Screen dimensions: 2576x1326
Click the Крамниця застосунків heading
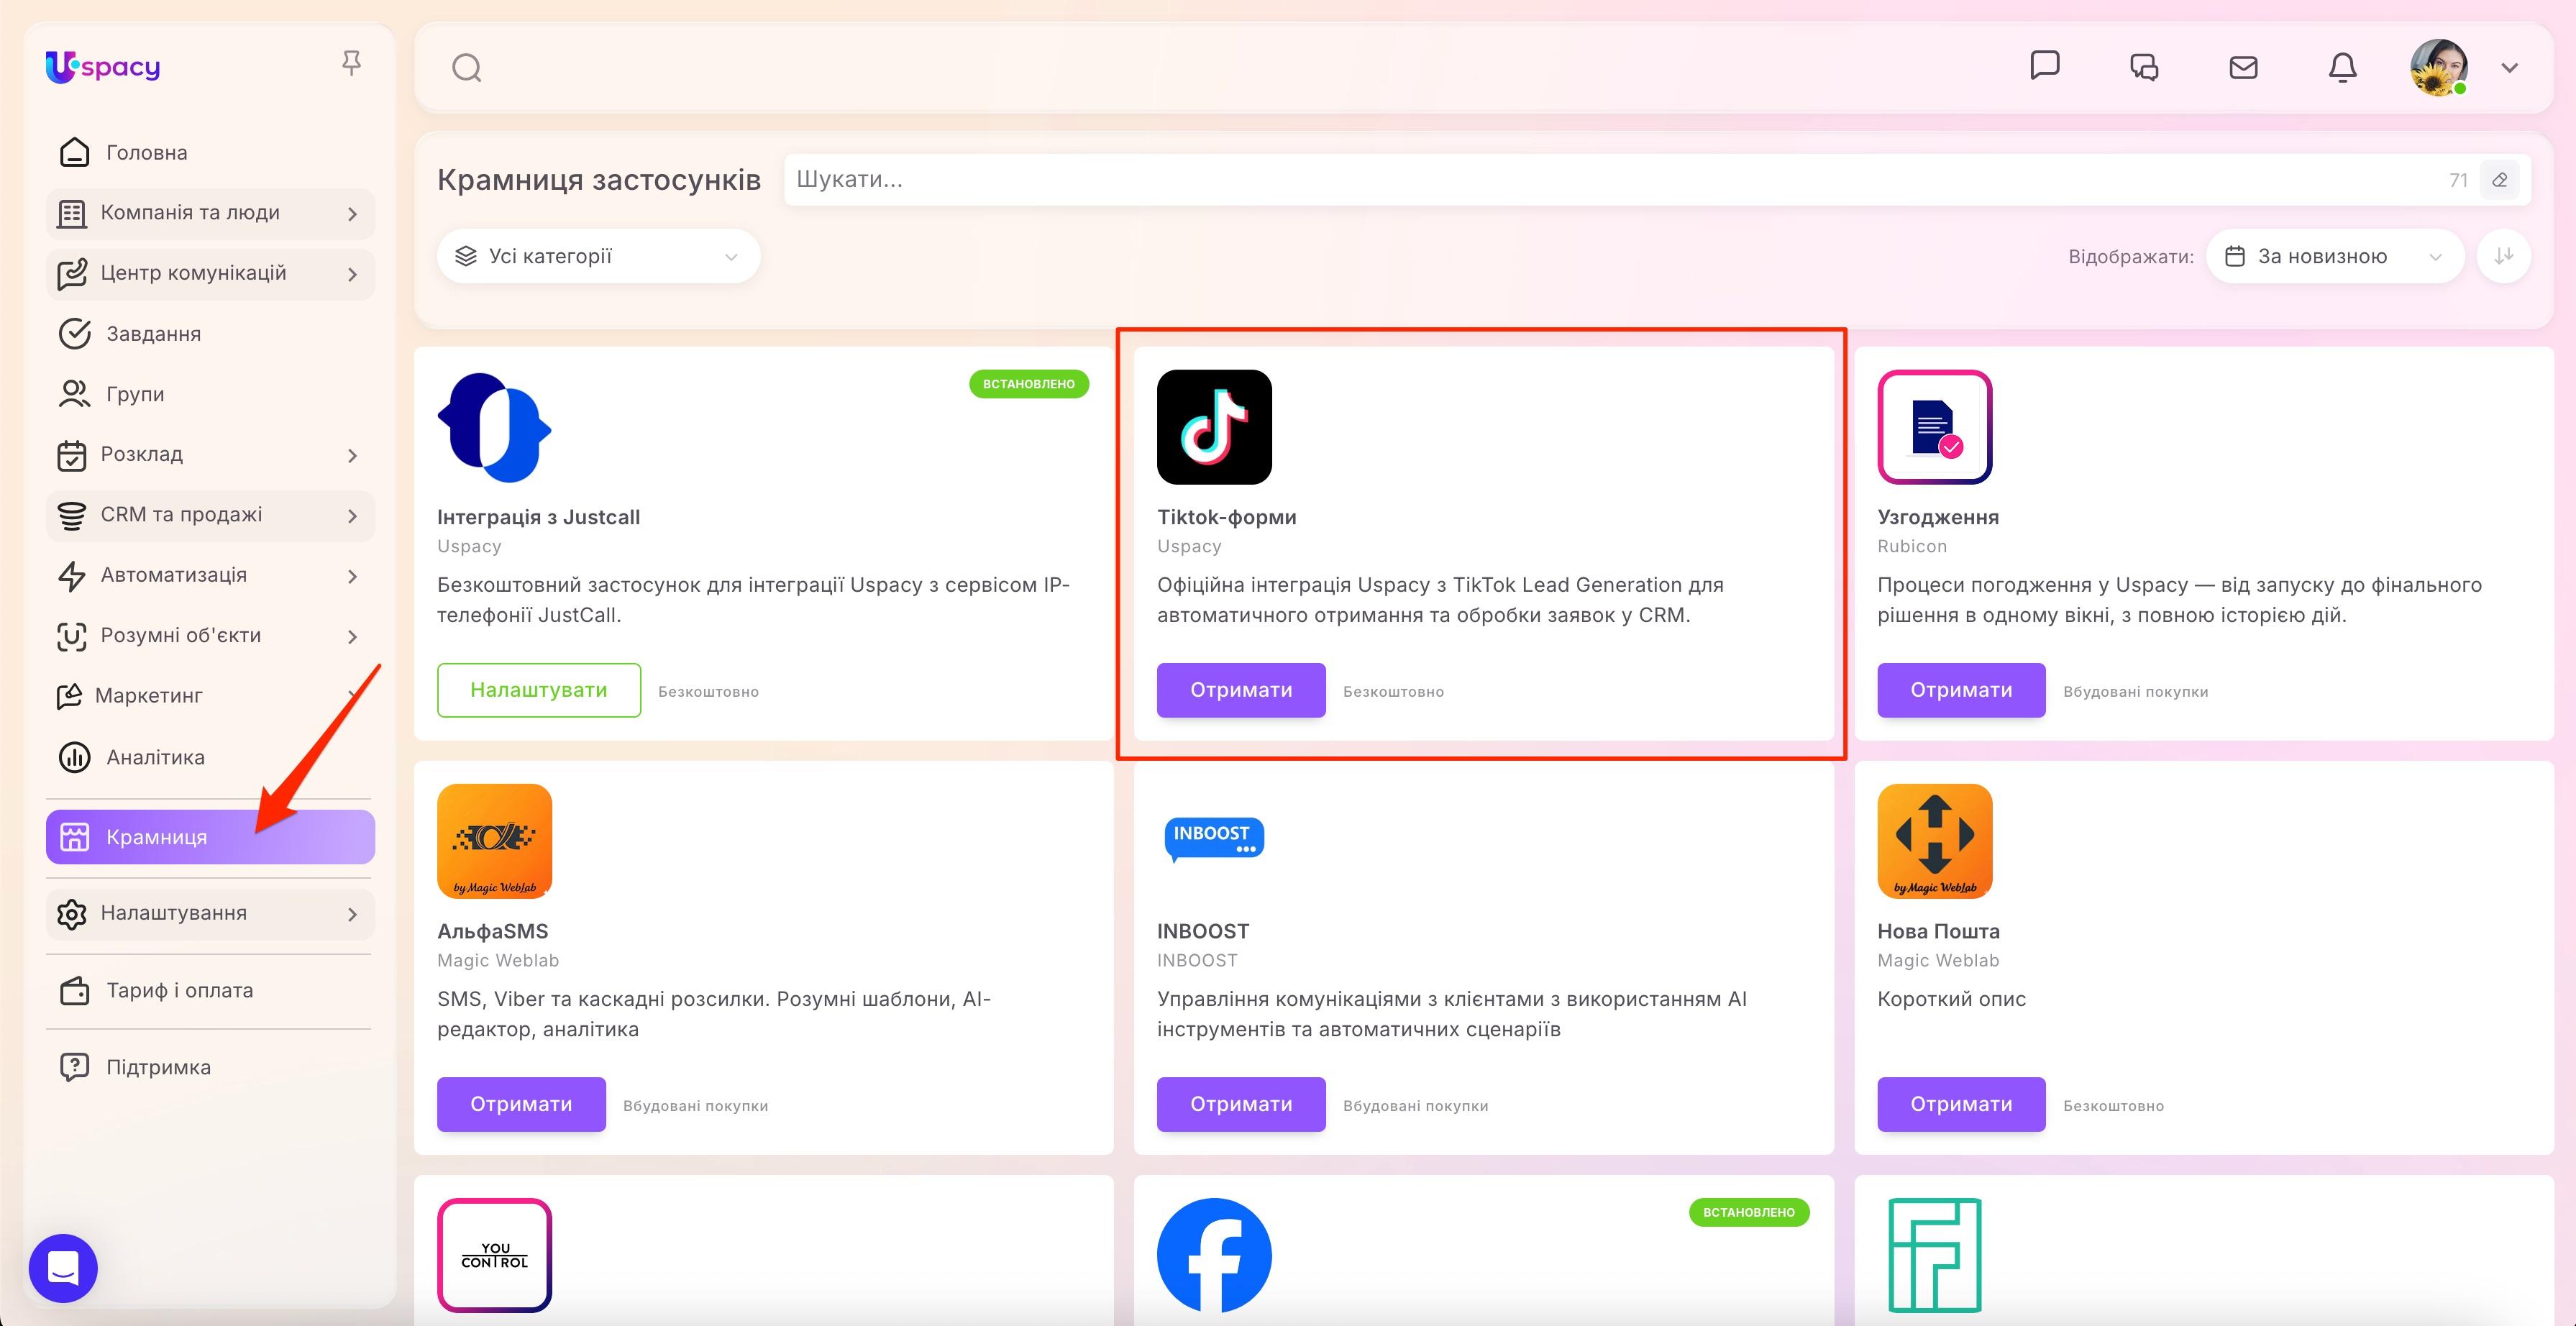(599, 180)
